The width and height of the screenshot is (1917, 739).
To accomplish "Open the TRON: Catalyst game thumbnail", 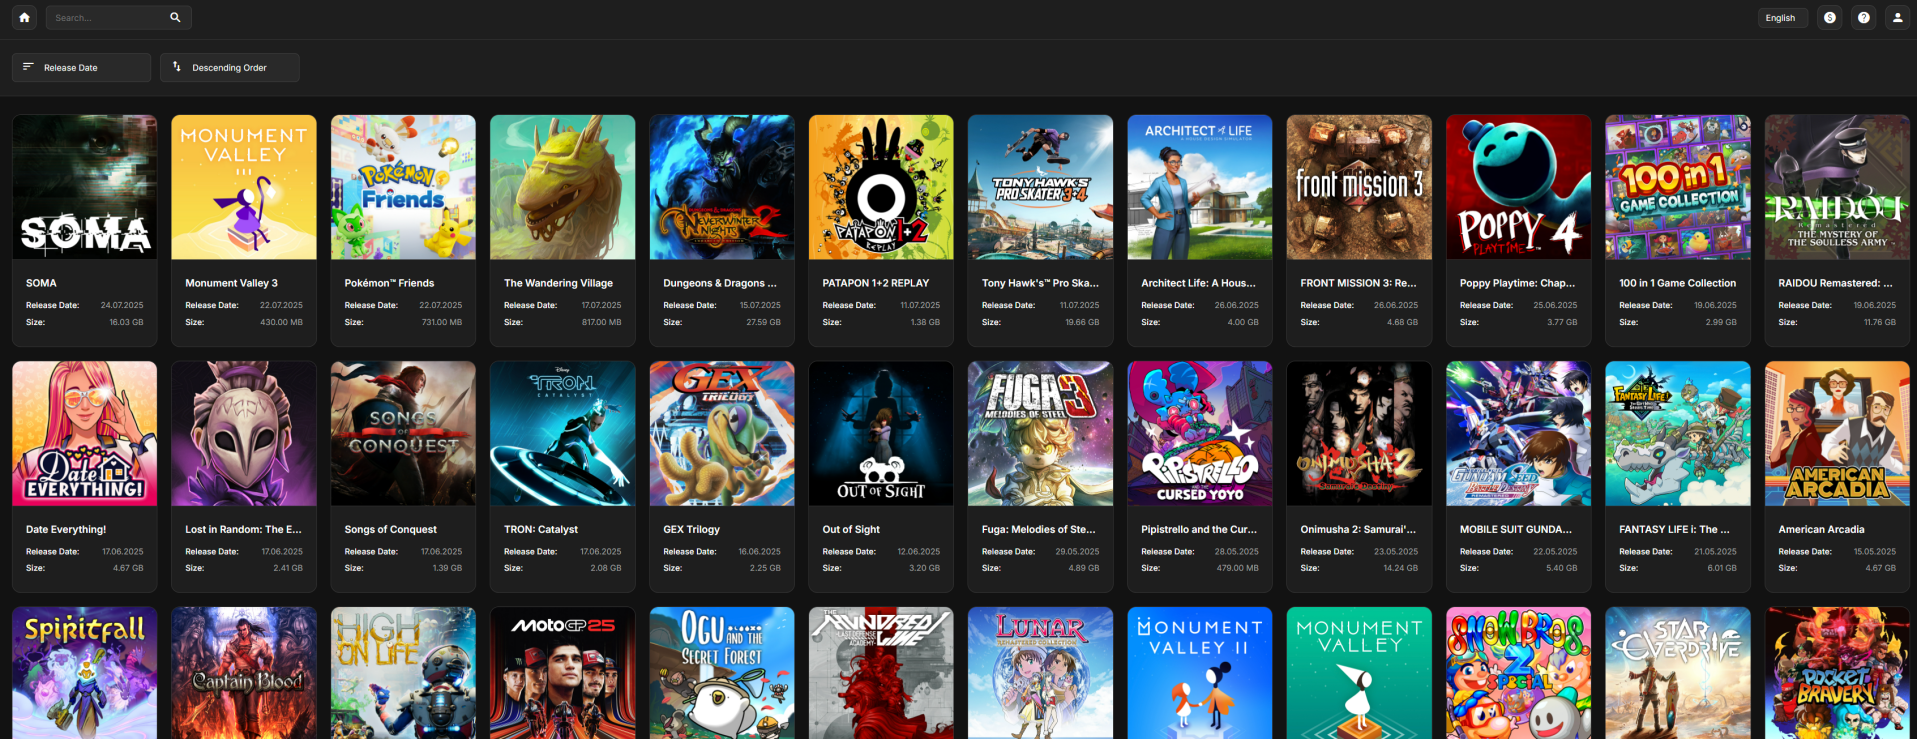I will [562, 433].
